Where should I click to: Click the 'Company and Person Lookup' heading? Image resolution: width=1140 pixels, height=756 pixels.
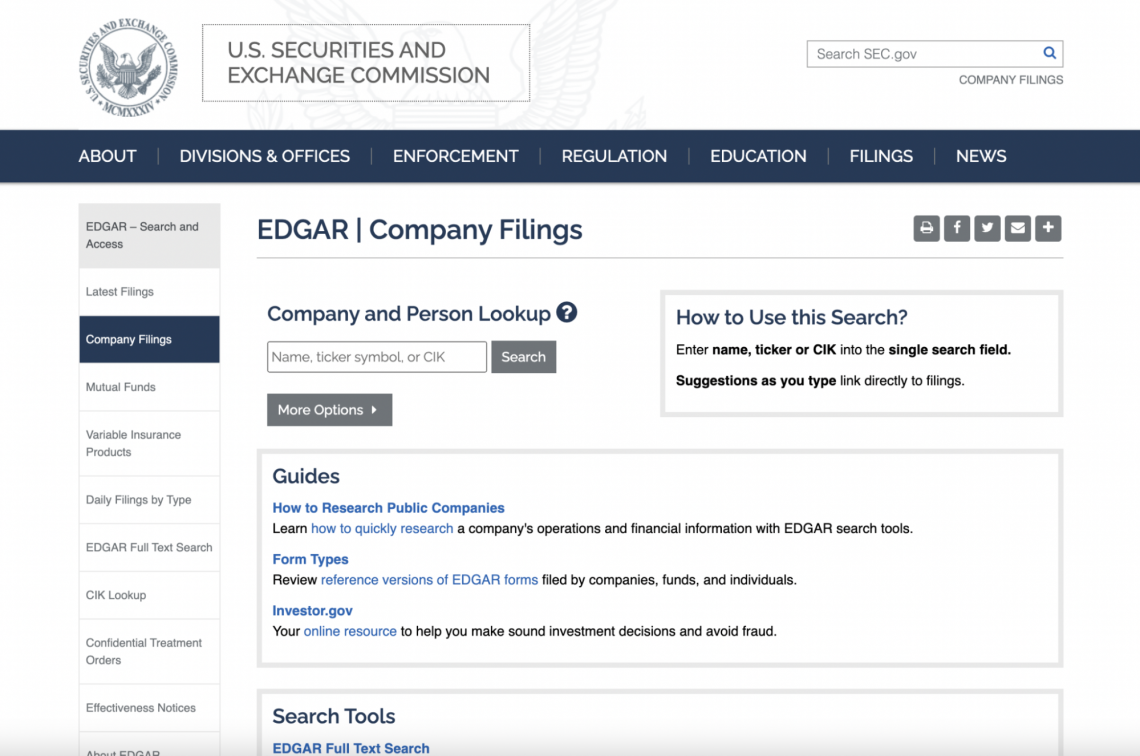pos(409,314)
